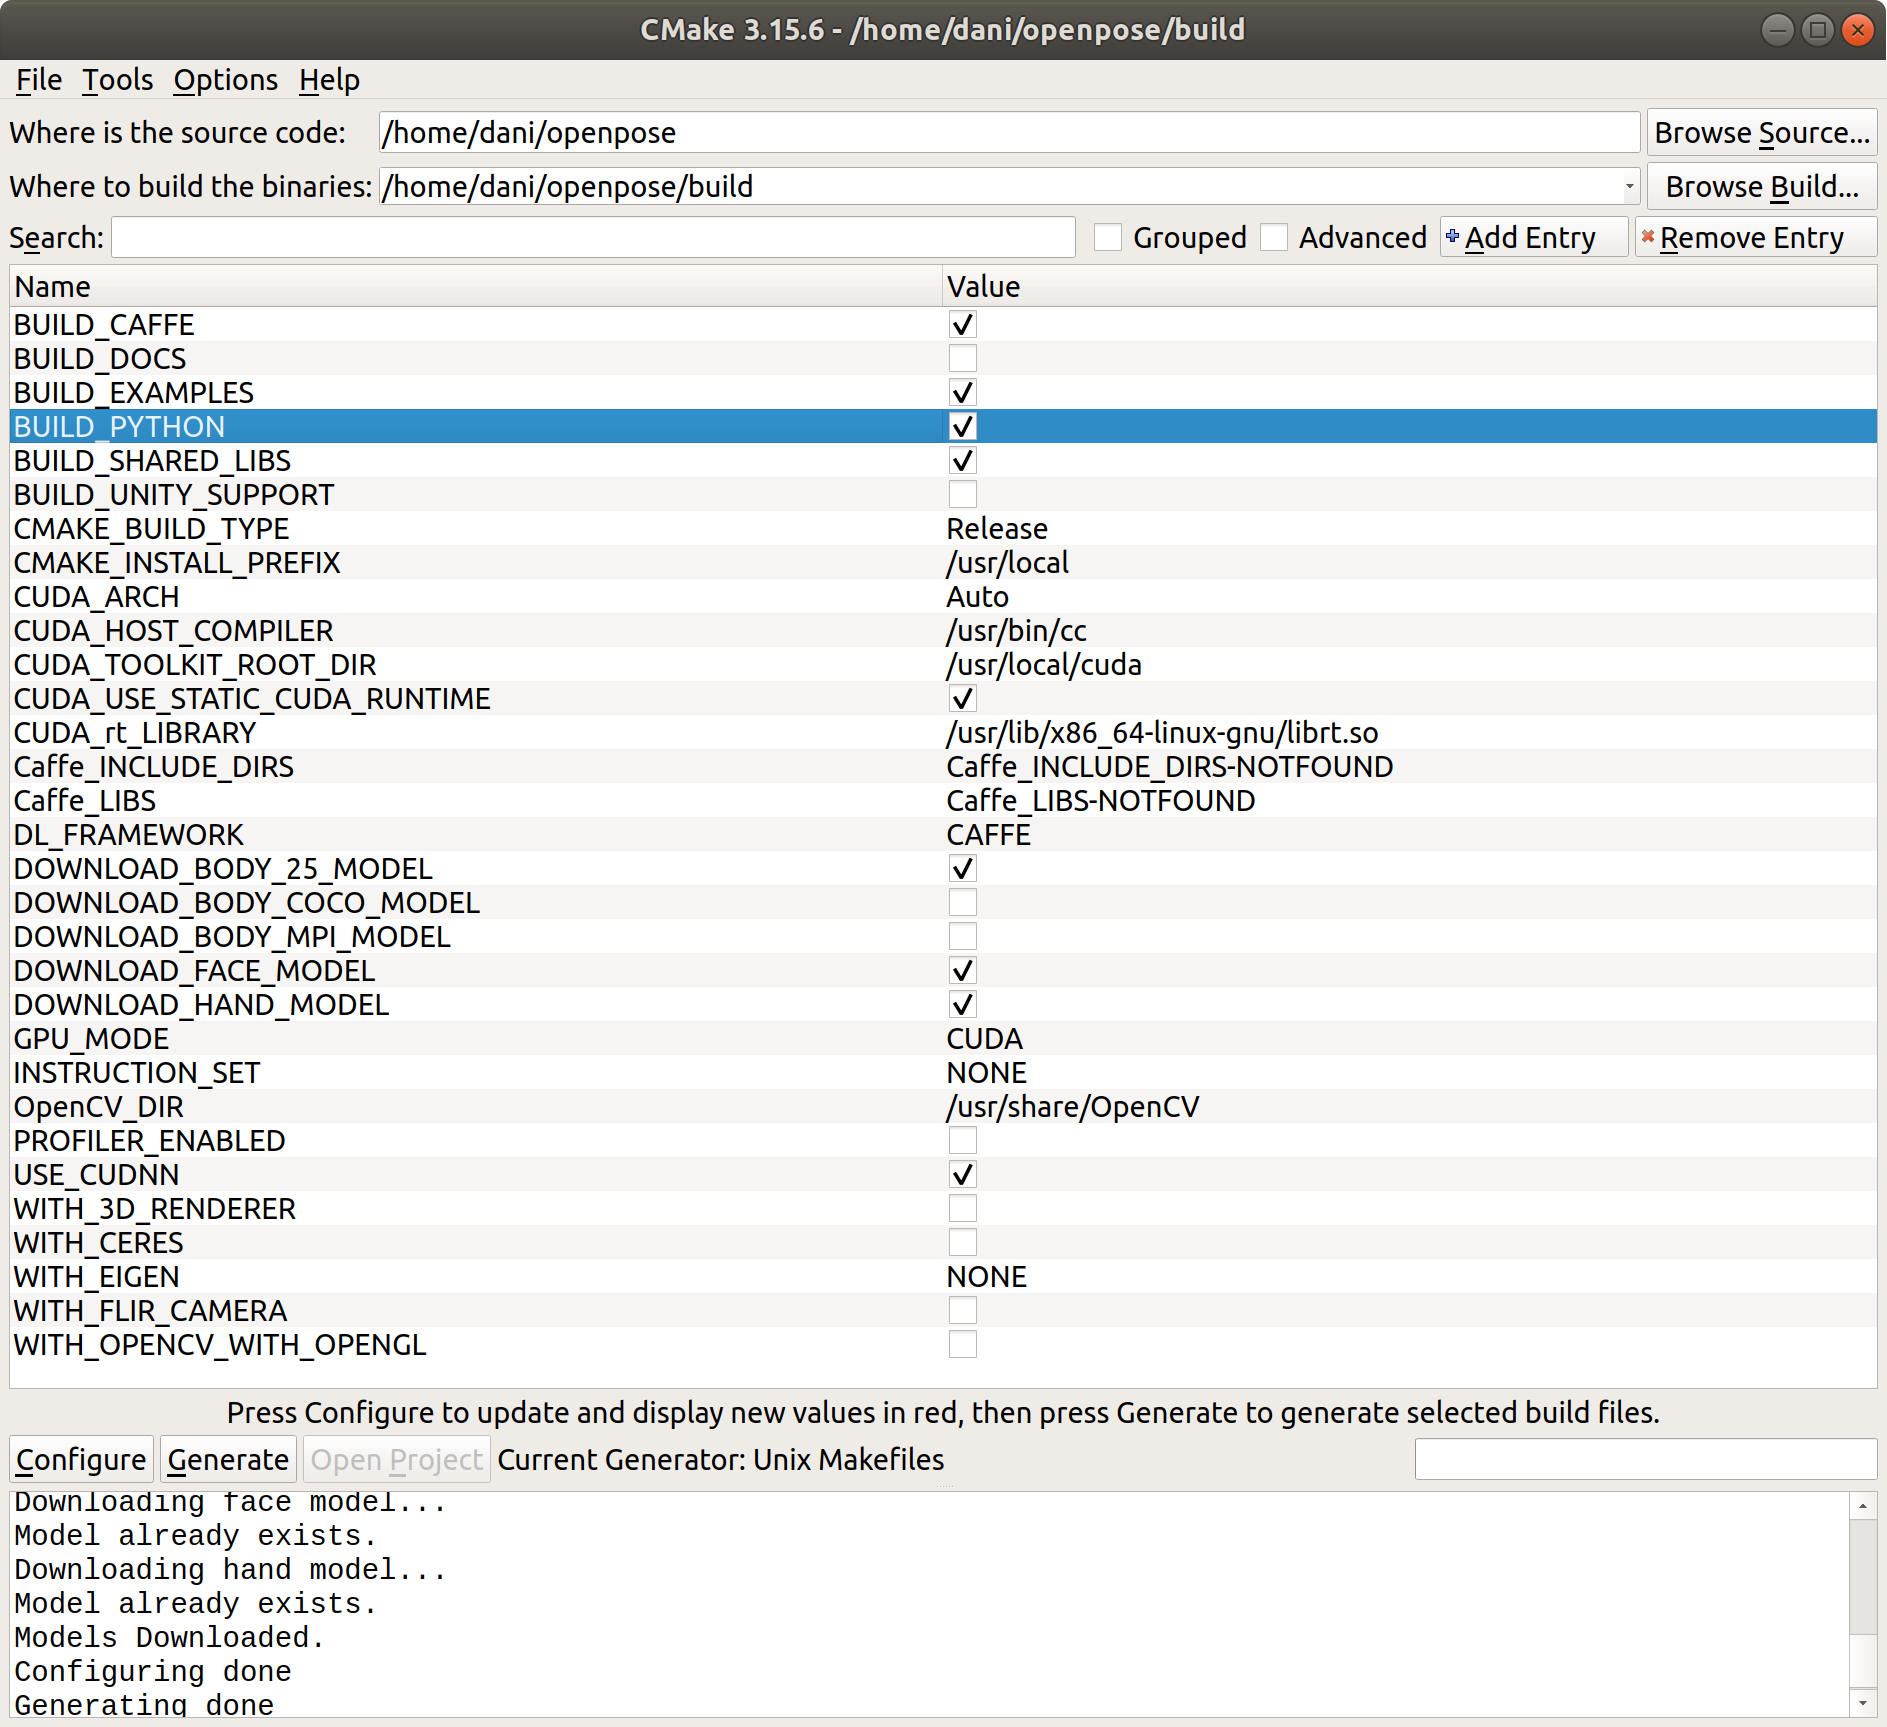This screenshot has height=1727, width=1887.
Task: Select CUDA_HOST_COMPILER value /usr/bin/cc
Action: [1016, 631]
